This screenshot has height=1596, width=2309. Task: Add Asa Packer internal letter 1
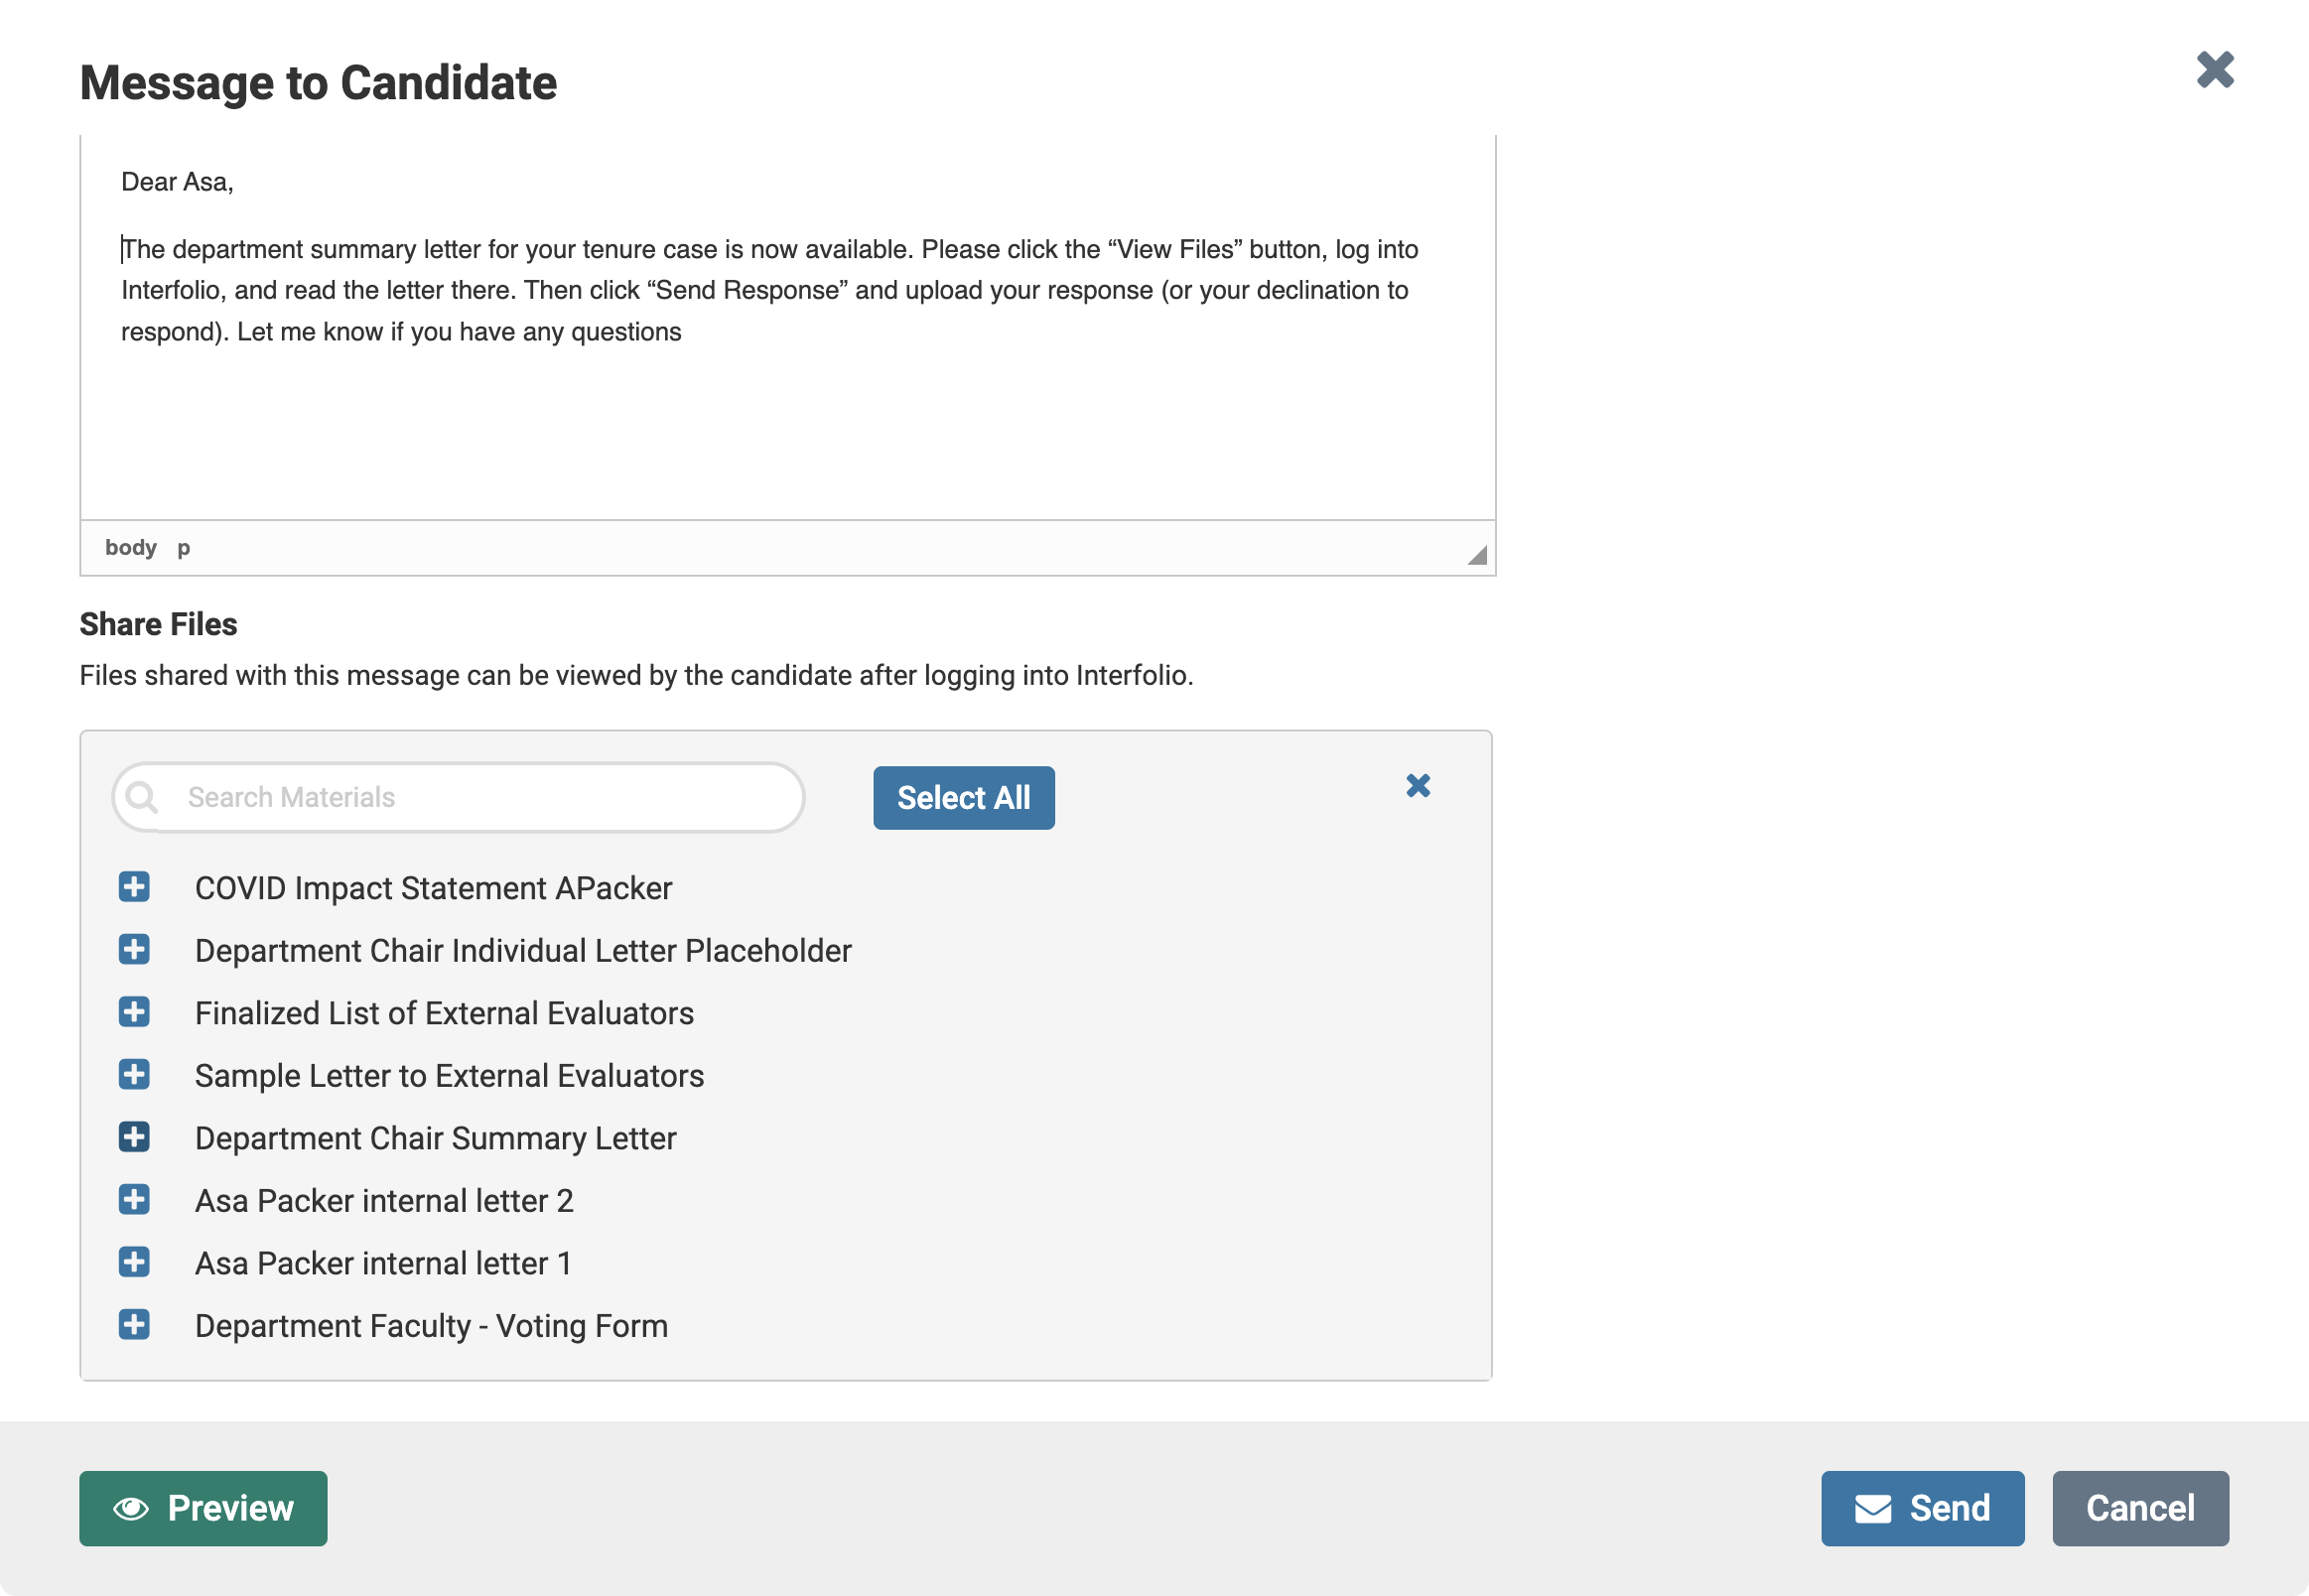coord(134,1262)
